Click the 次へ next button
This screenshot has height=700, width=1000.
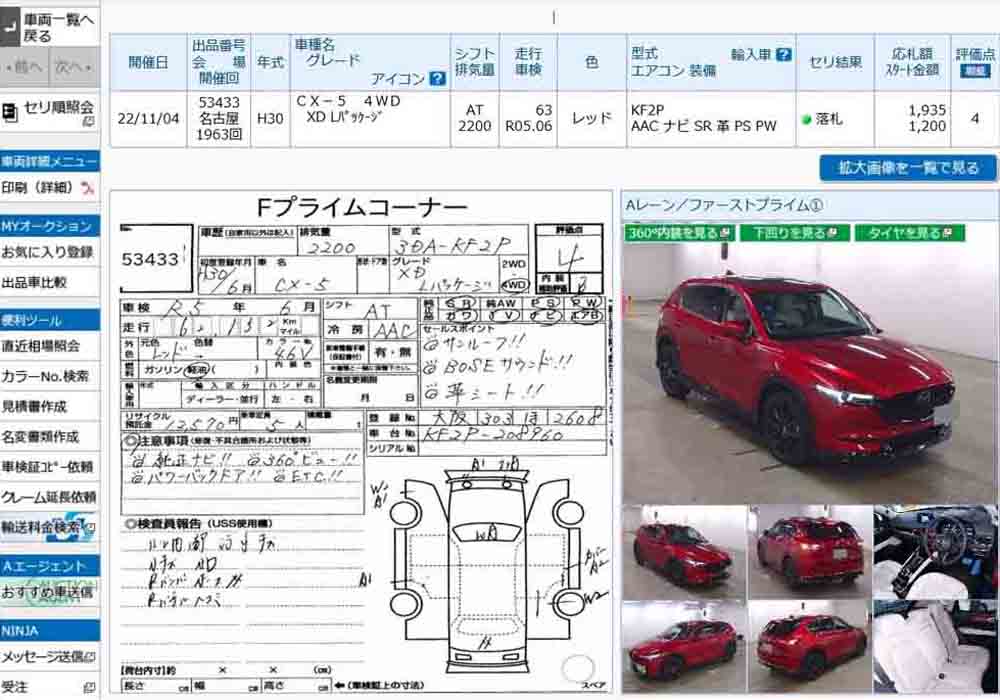click(74, 66)
